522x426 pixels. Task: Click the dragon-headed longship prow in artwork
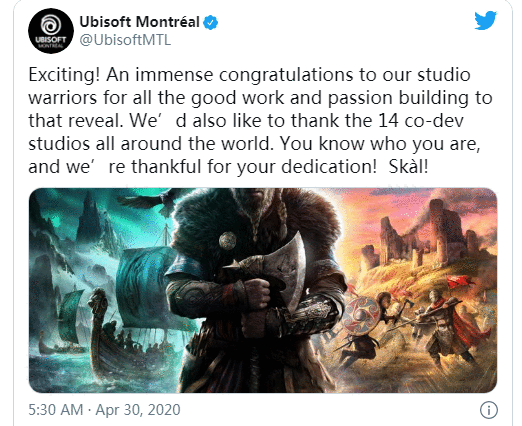pos(98,302)
